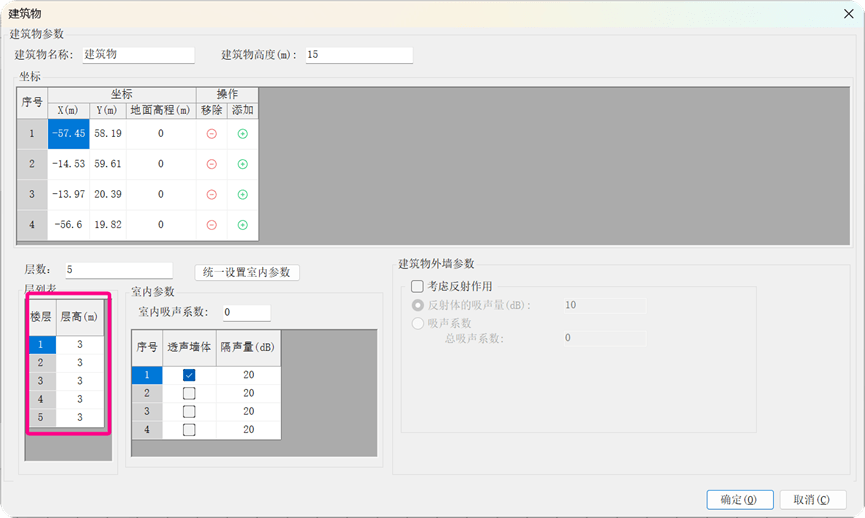Remove coordinate row 2 with minus icon
This screenshot has width=865, height=518.
point(211,164)
